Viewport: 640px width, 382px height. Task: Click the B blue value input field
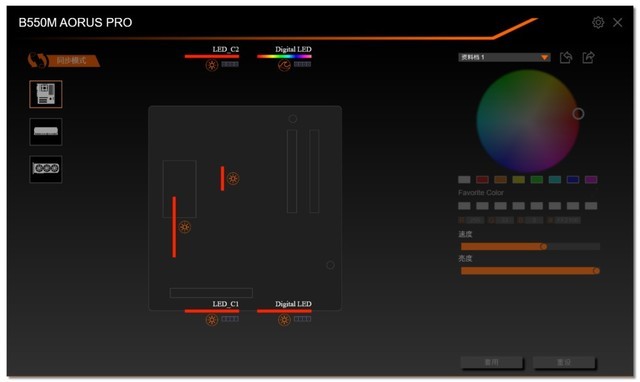click(x=534, y=220)
